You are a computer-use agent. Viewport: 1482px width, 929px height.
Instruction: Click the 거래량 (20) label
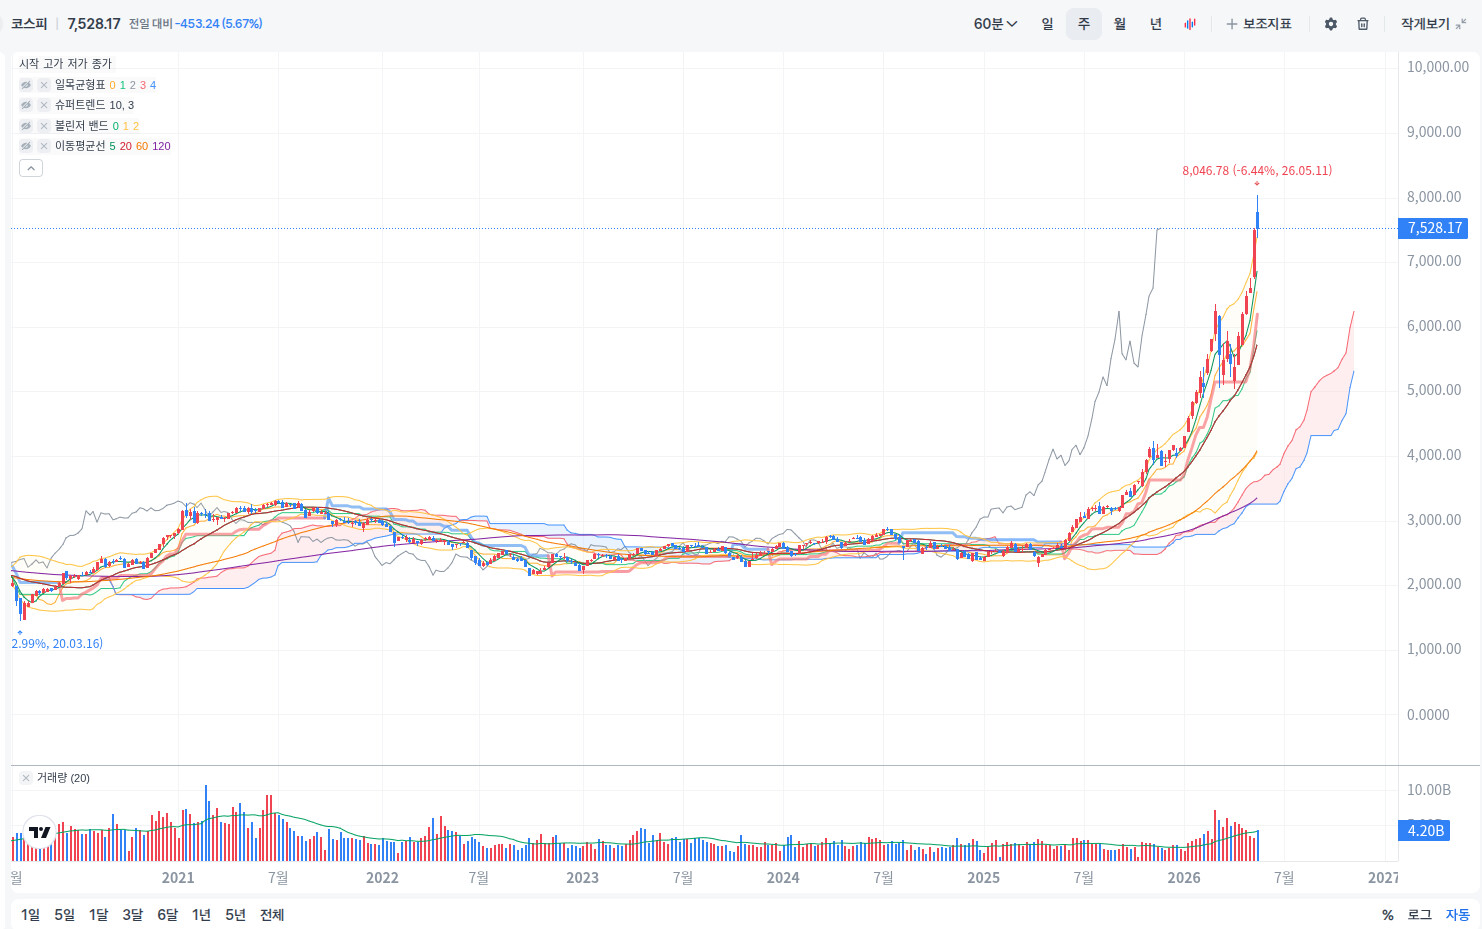point(63,778)
